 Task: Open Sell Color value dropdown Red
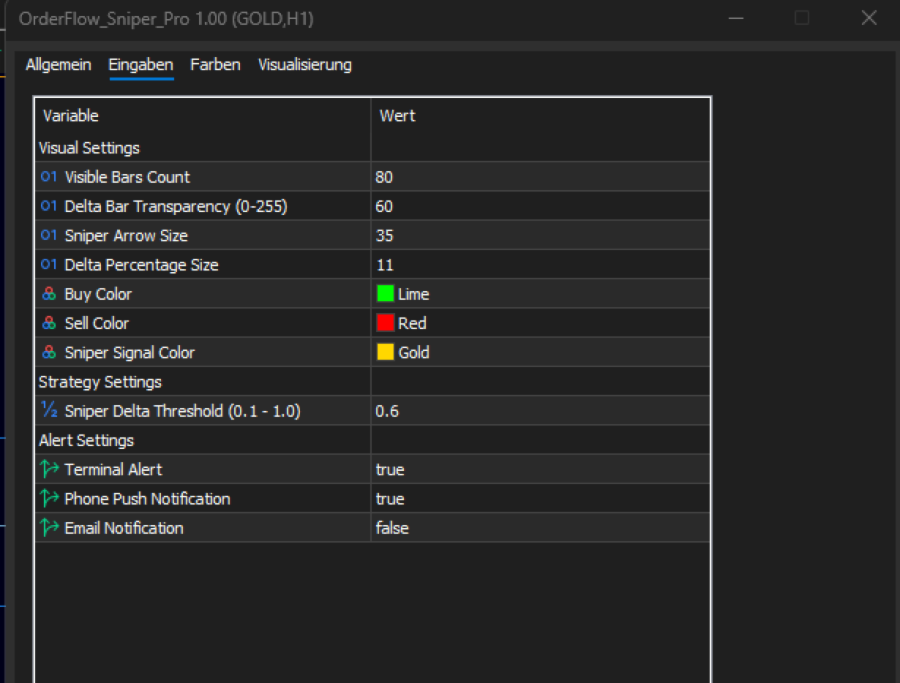point(540,323)
